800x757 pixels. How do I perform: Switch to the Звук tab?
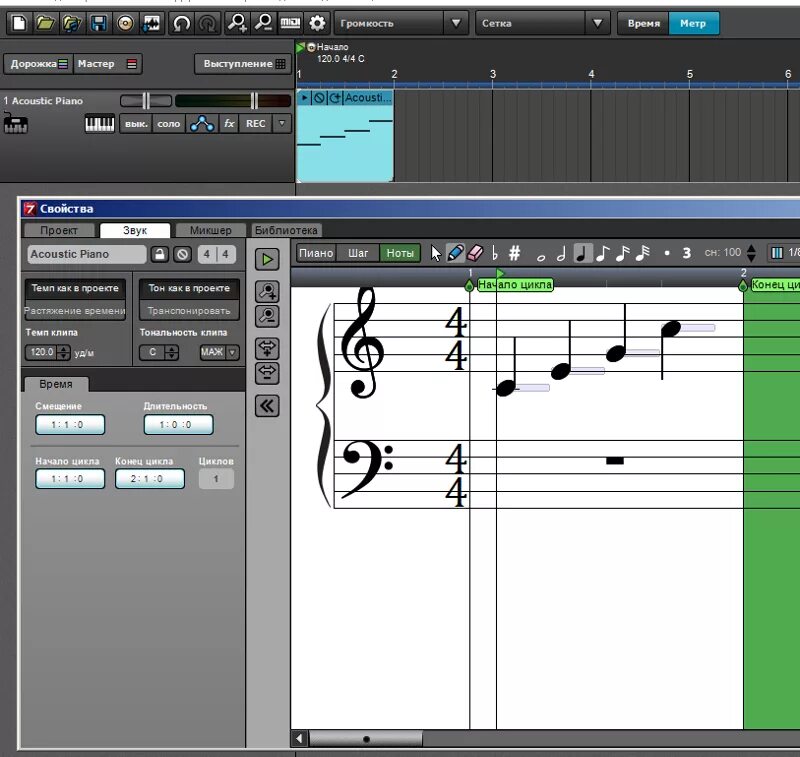[x=135, y=230]
